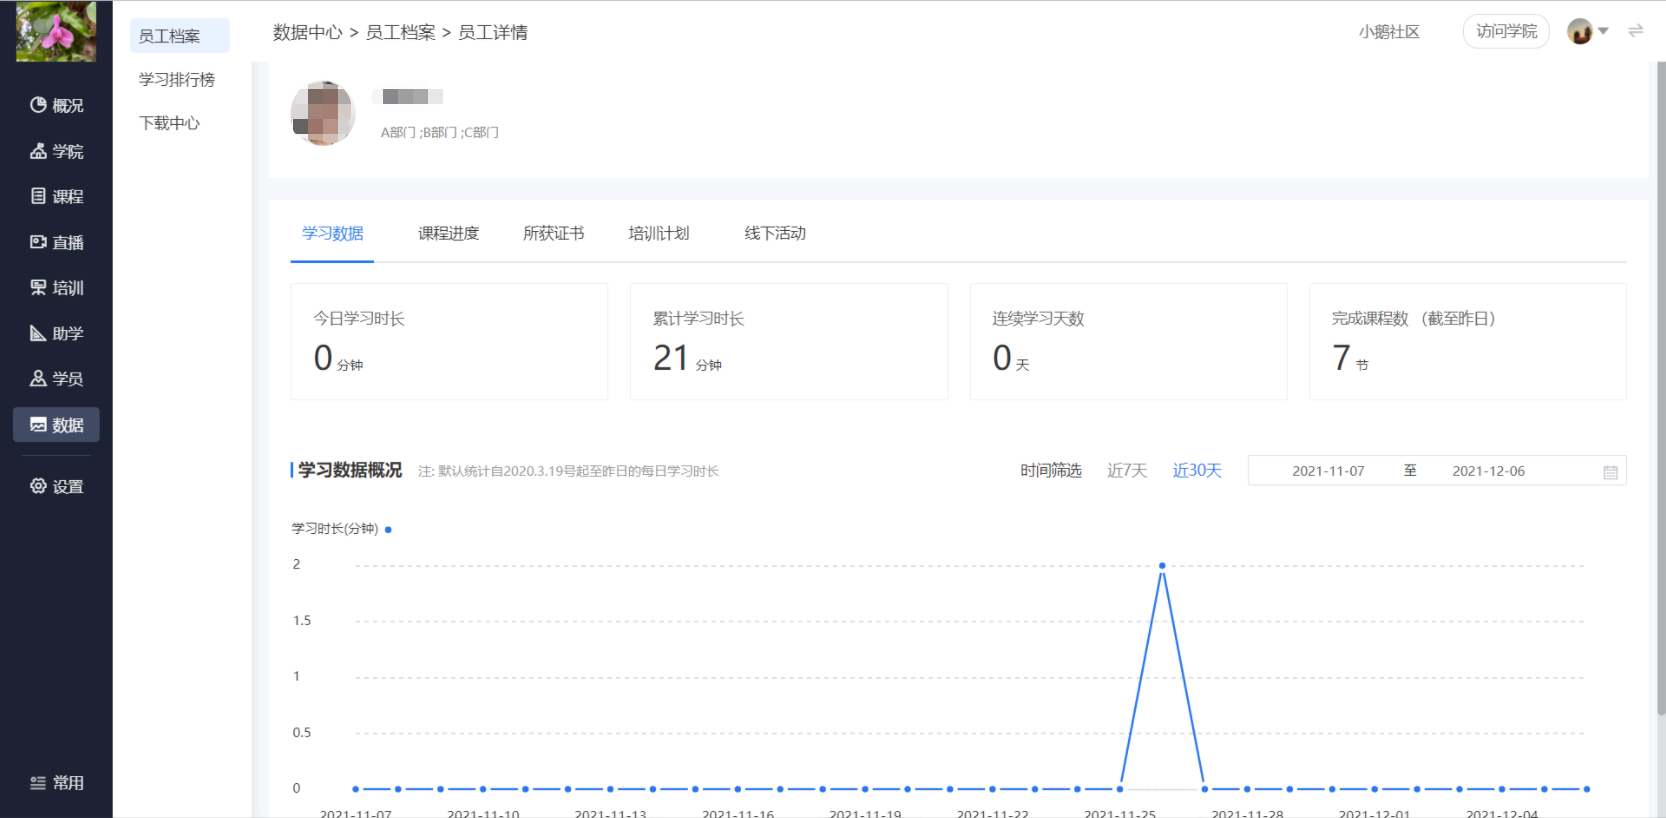1666x818 pixels.
Task: Open the 设置 settings gear item
Action: (56, 486)
